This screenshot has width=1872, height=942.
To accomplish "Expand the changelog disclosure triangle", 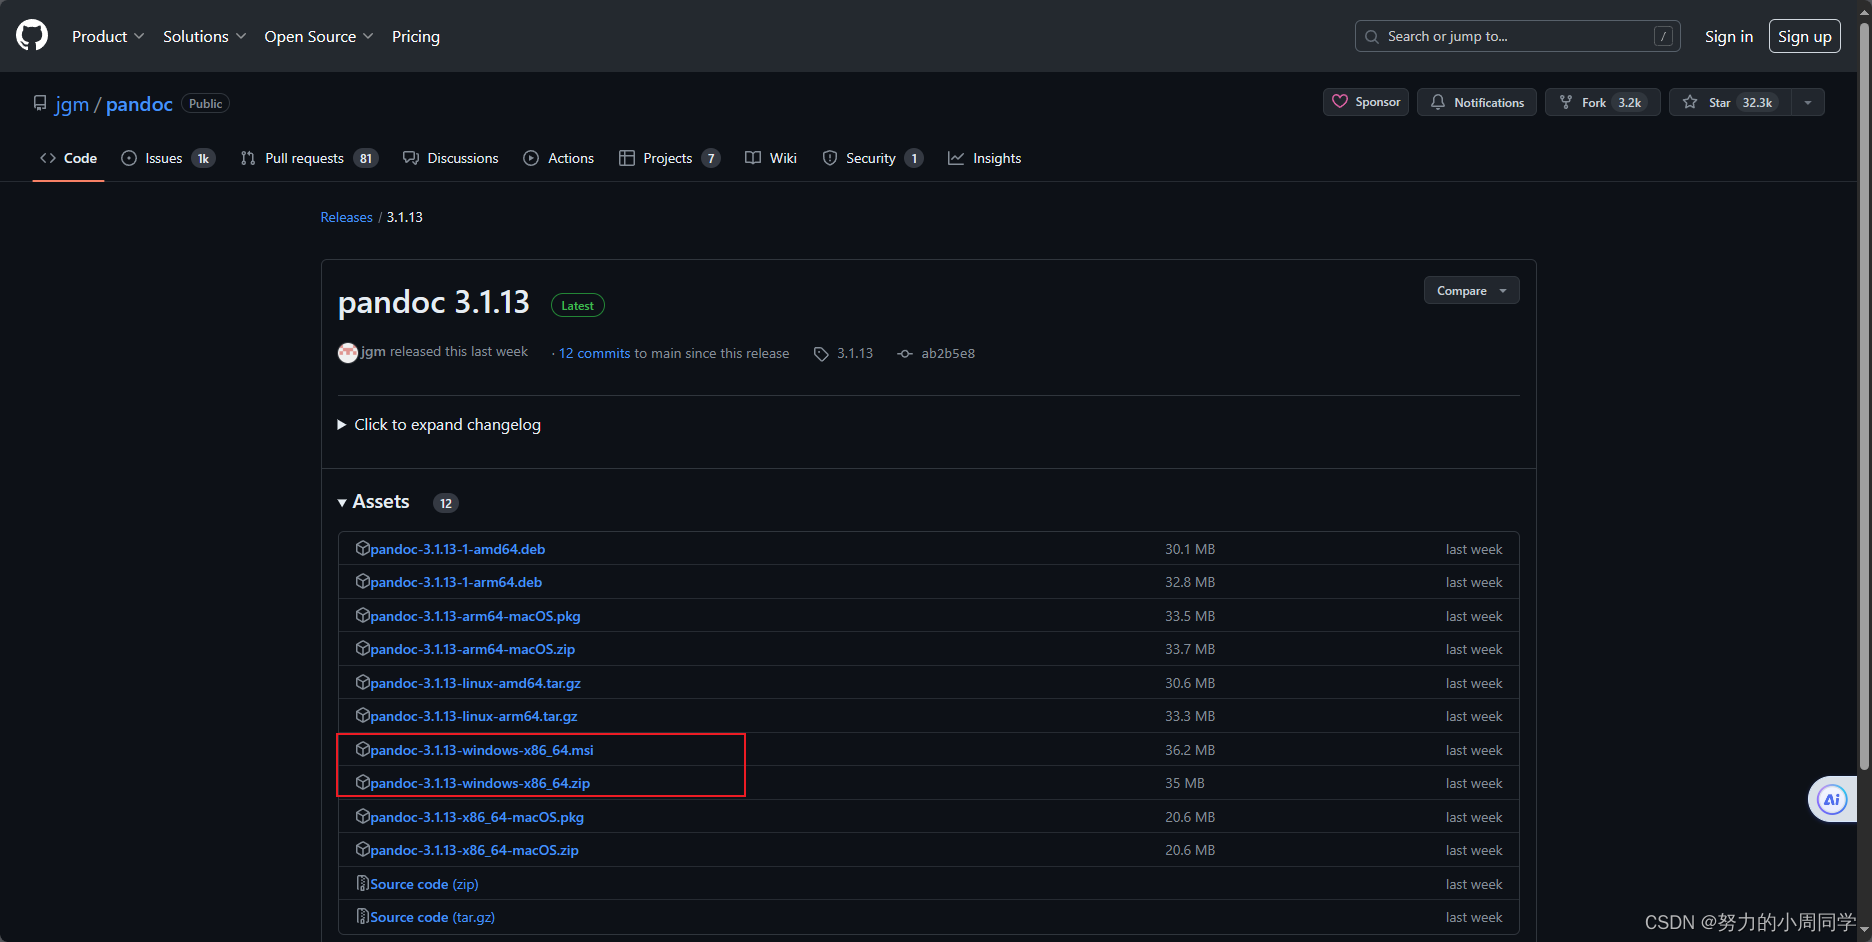I will [342, 425].
